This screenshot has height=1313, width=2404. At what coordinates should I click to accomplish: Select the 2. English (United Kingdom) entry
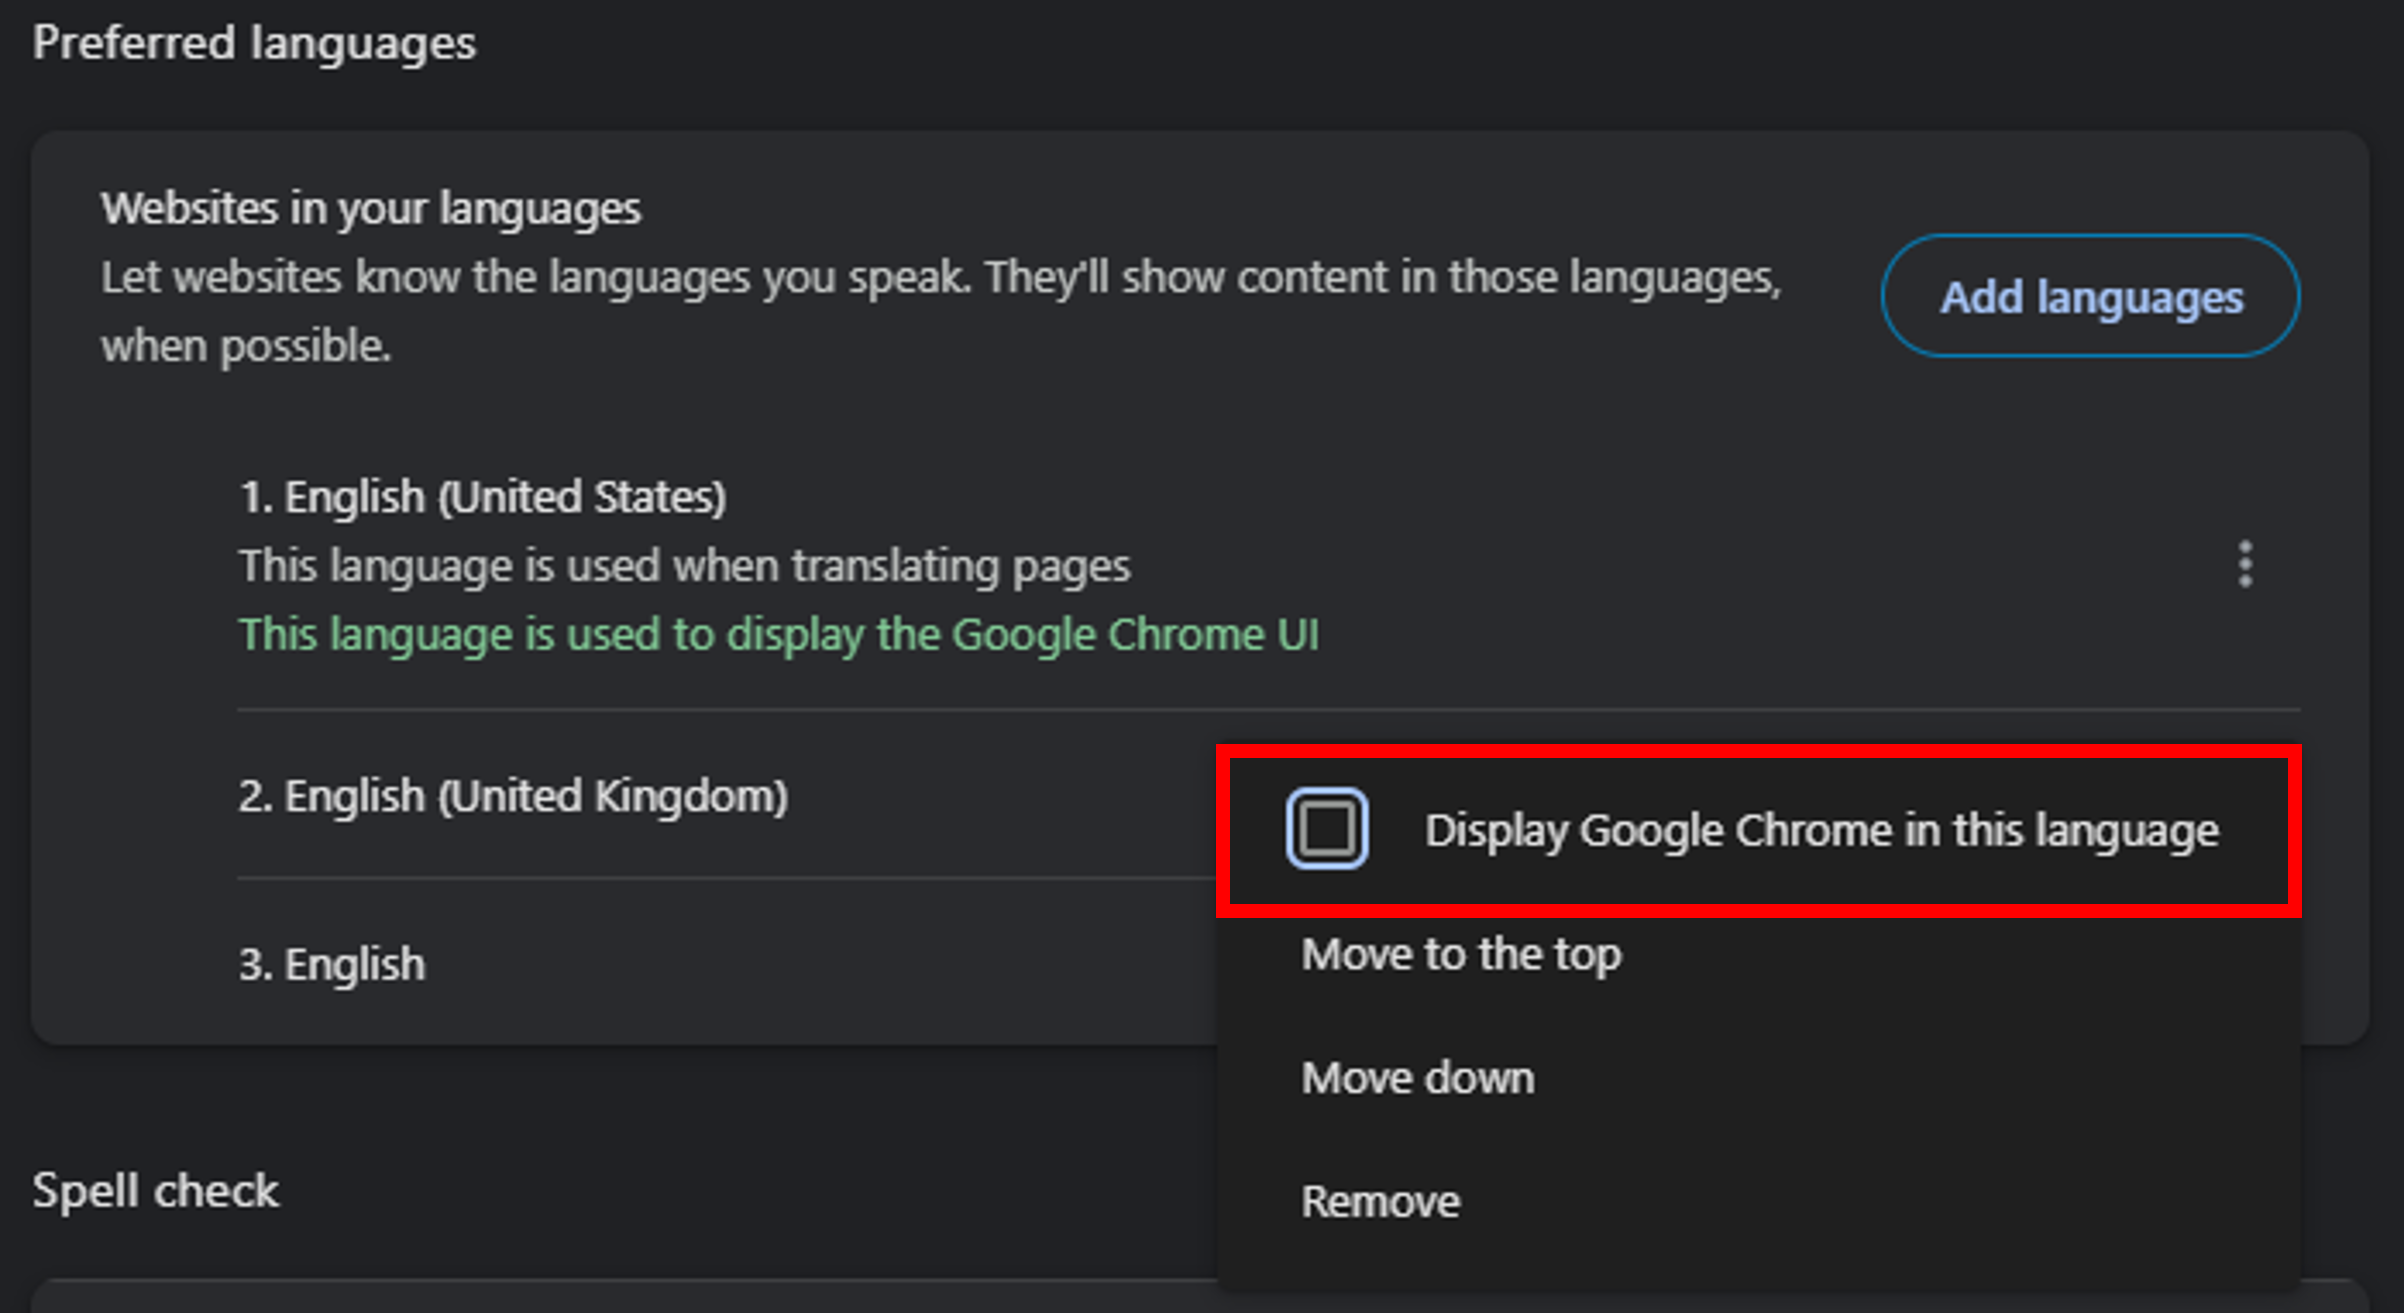coord(513,797)
